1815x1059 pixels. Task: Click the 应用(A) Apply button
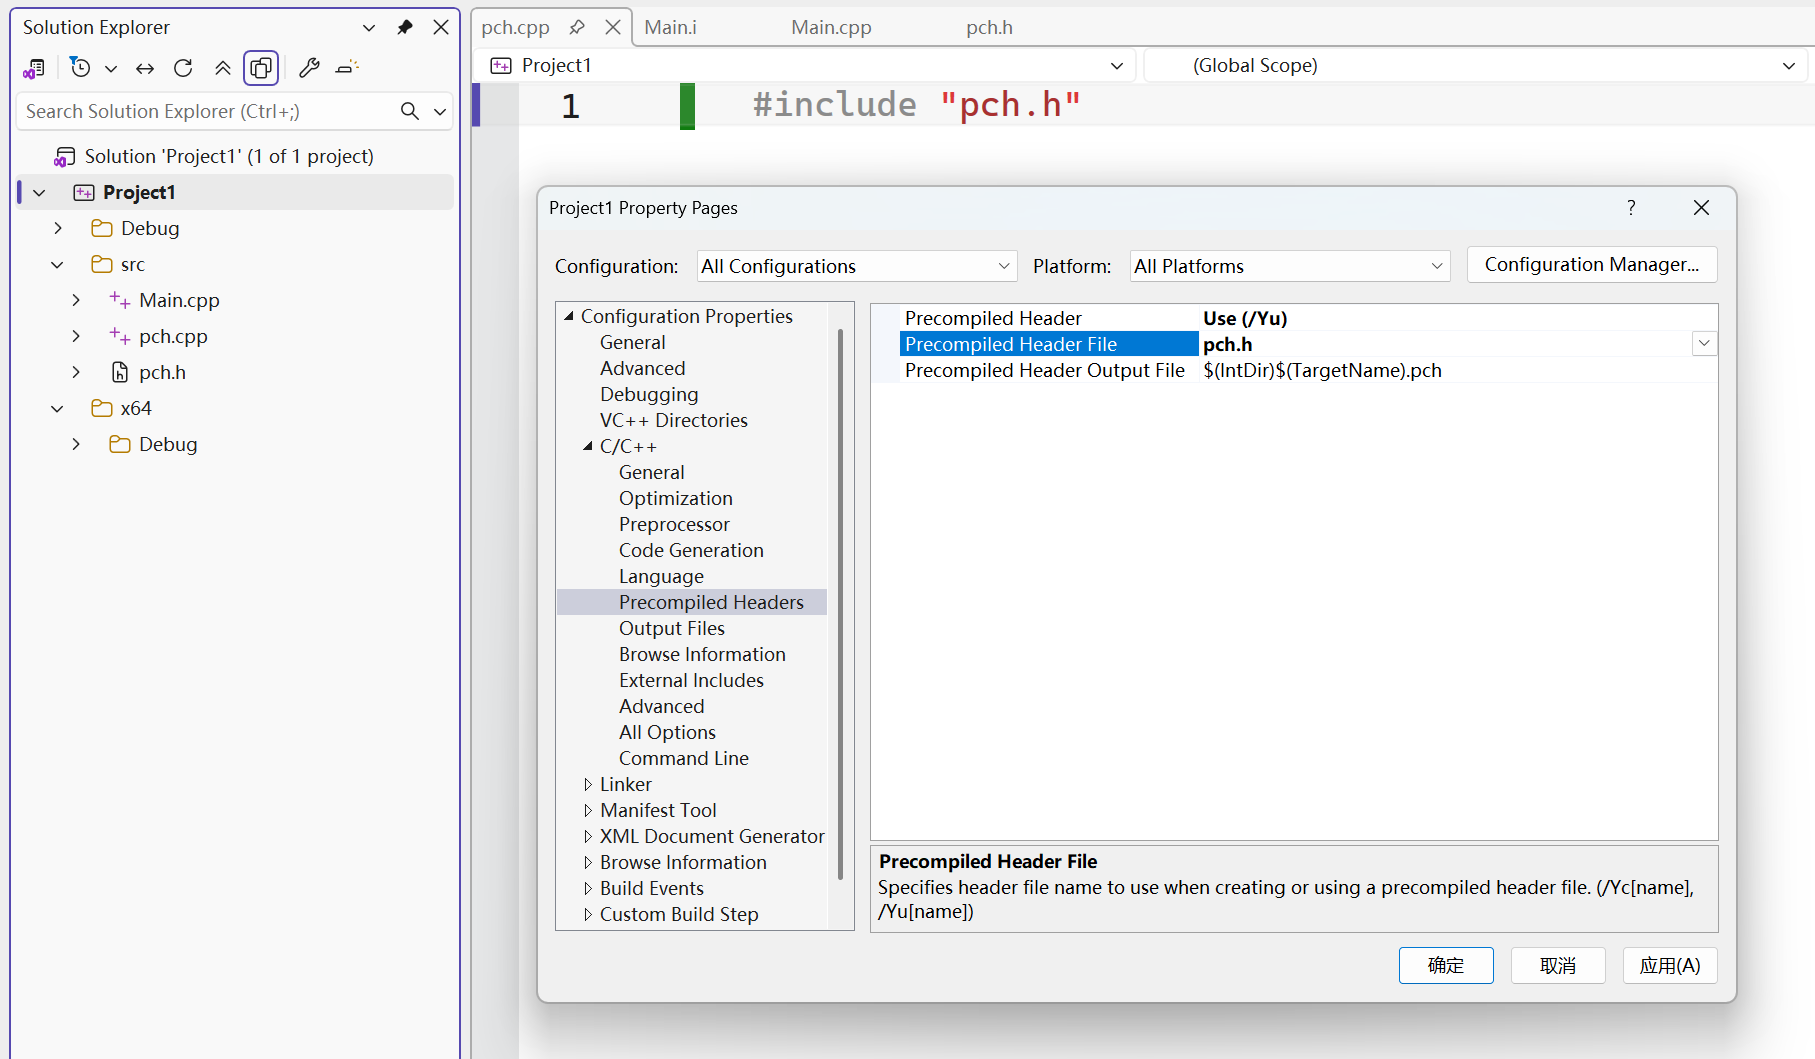click(1670, 966)
